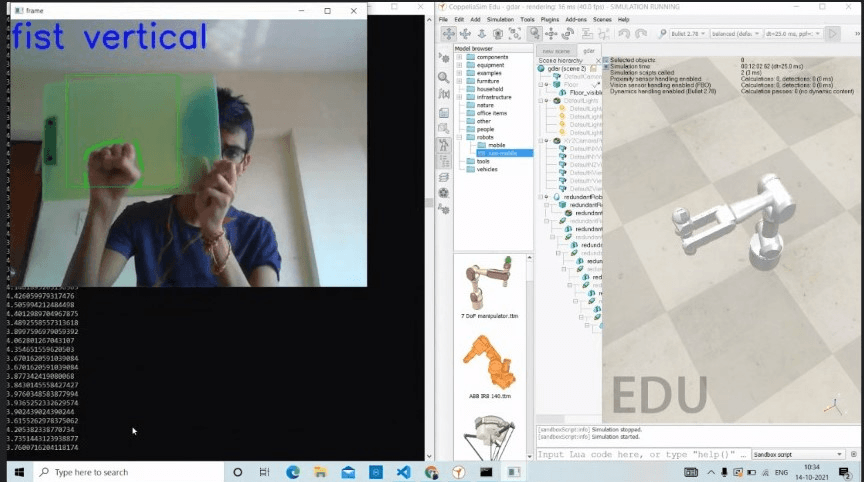Click the undo arrow icon

tap(624, 34)
